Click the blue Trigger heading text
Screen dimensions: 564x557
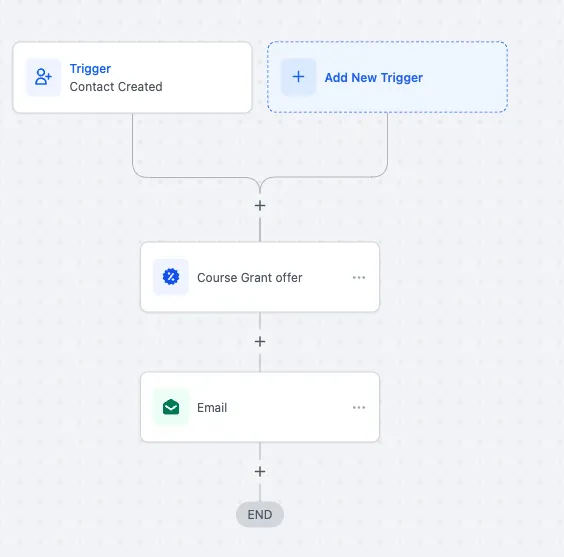pyautogui.click(x=90, y=68)
